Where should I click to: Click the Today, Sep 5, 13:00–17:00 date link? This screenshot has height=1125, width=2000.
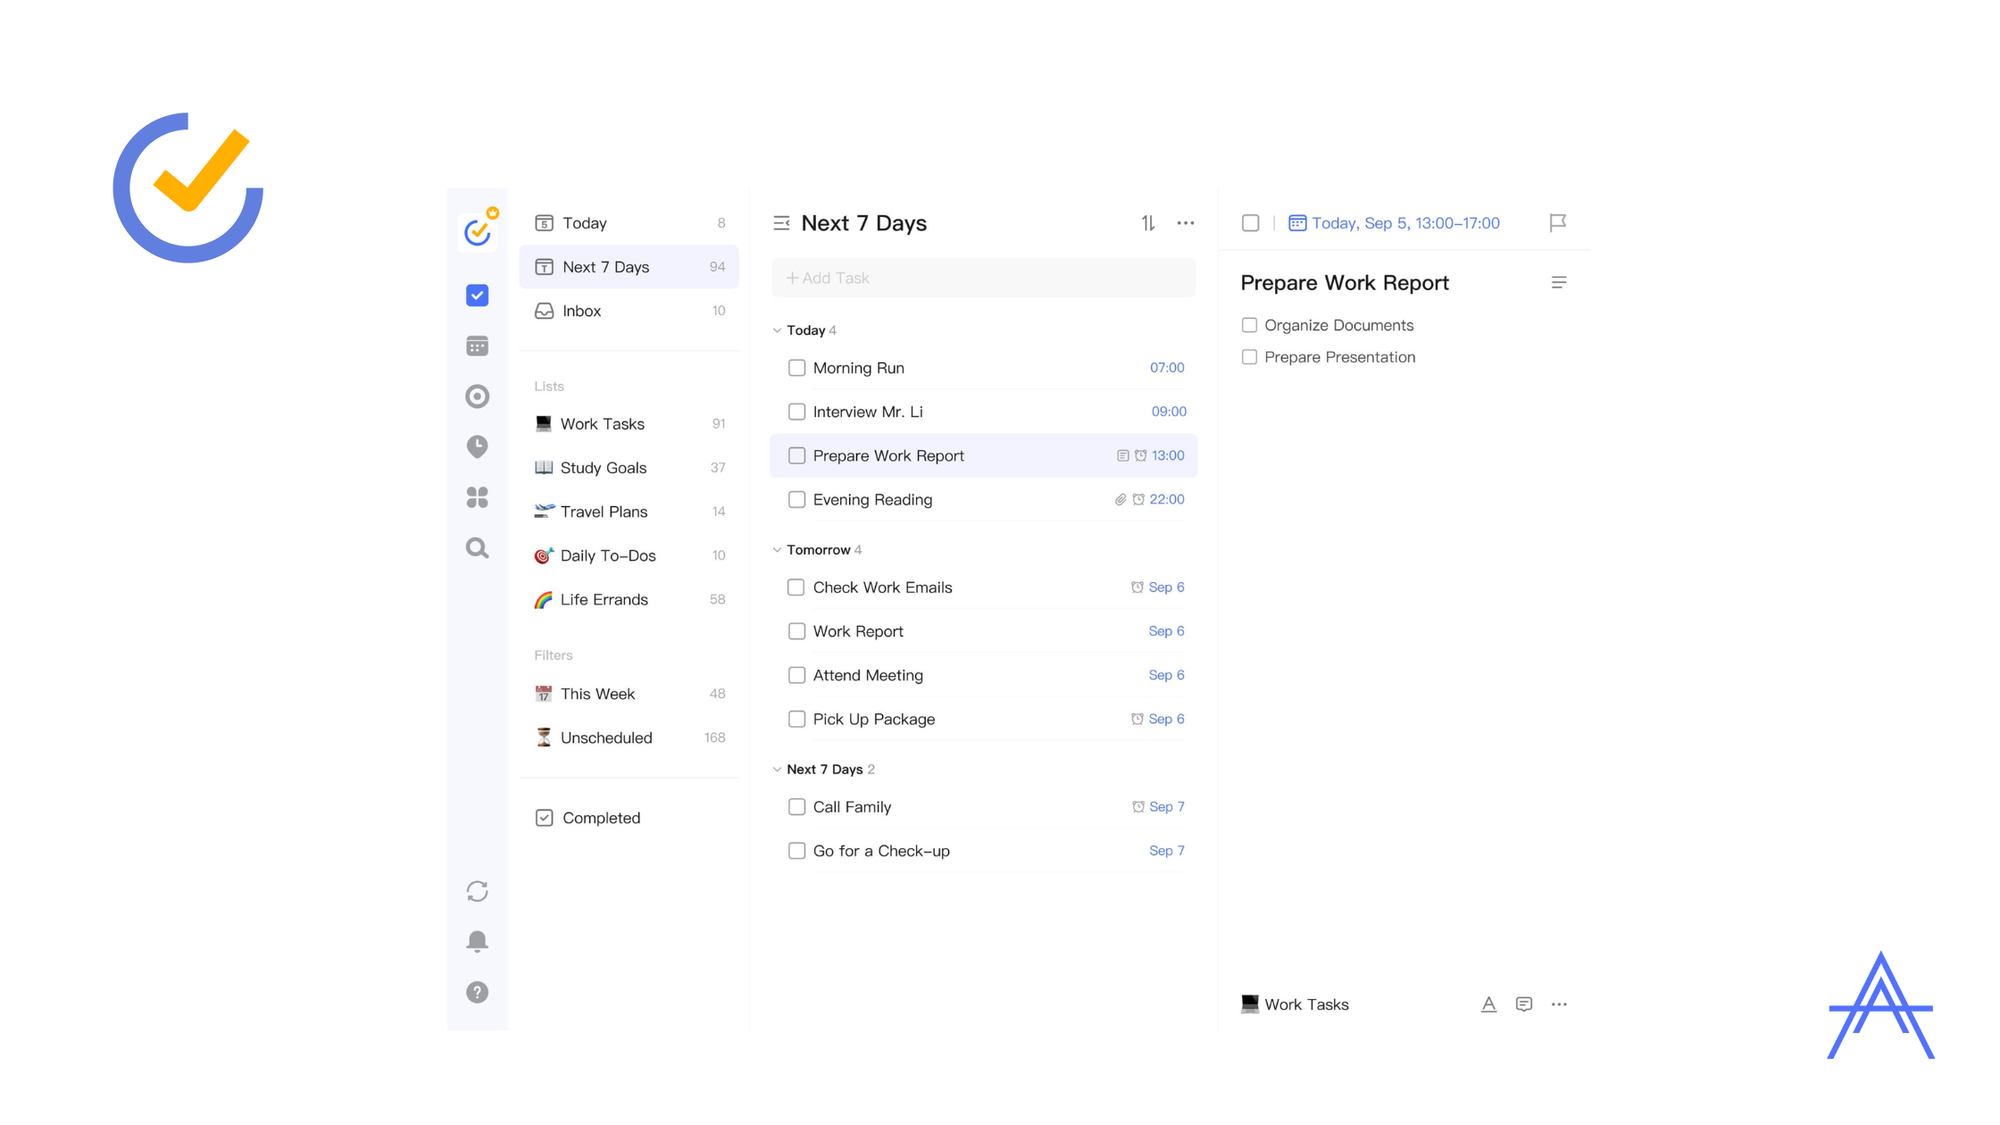1405,223
